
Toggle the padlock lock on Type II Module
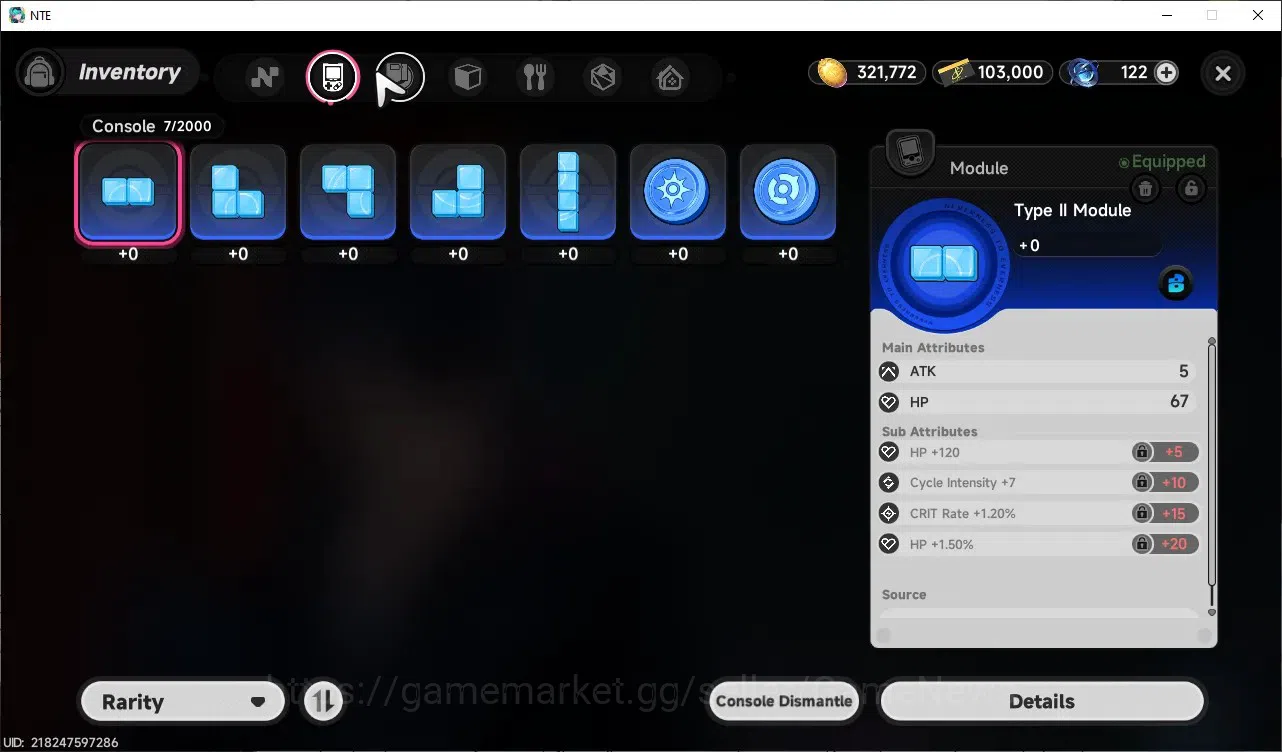(x=1190, y=188)
